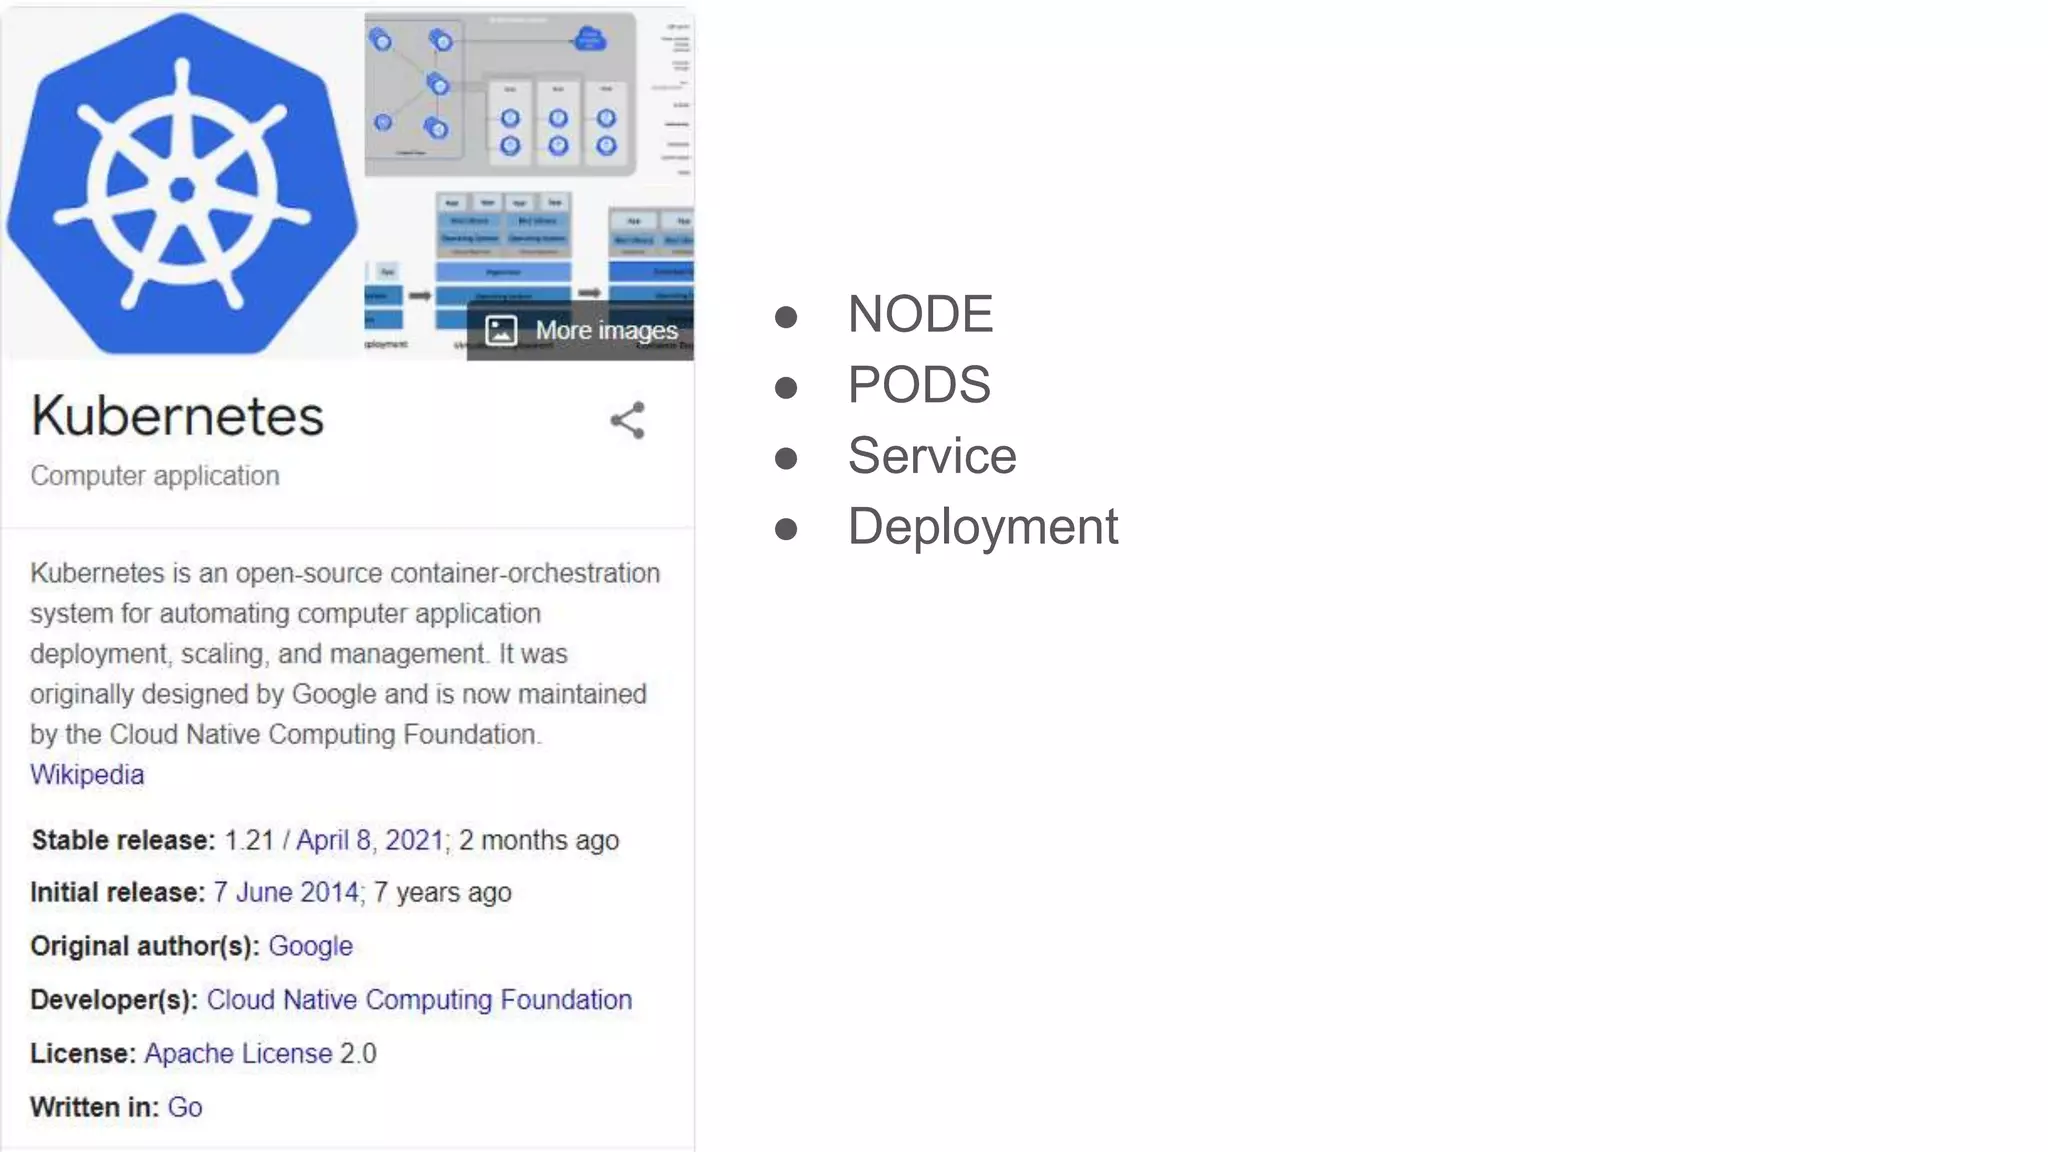Click the image icon in More images
Image resolution: width=2048 pixels, height=1152 pixels.
pos(501,330)
